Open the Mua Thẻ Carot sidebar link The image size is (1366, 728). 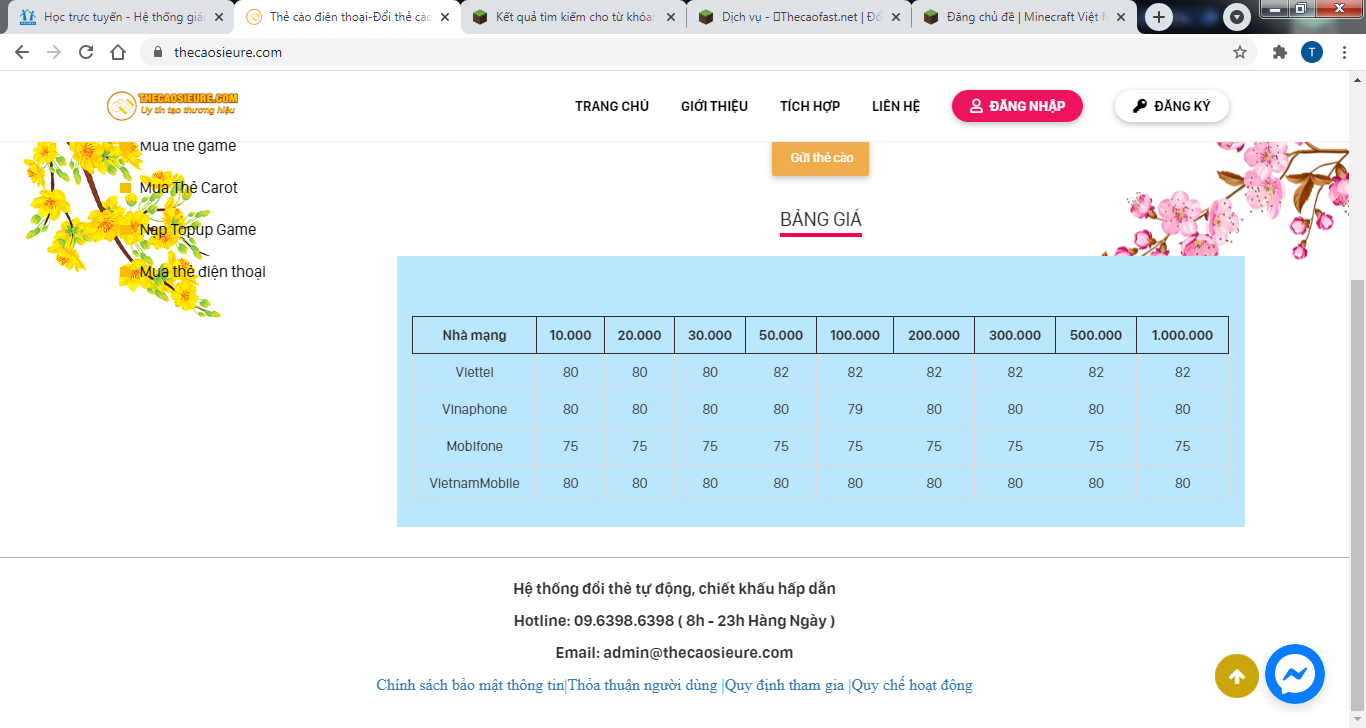point(189,187)
